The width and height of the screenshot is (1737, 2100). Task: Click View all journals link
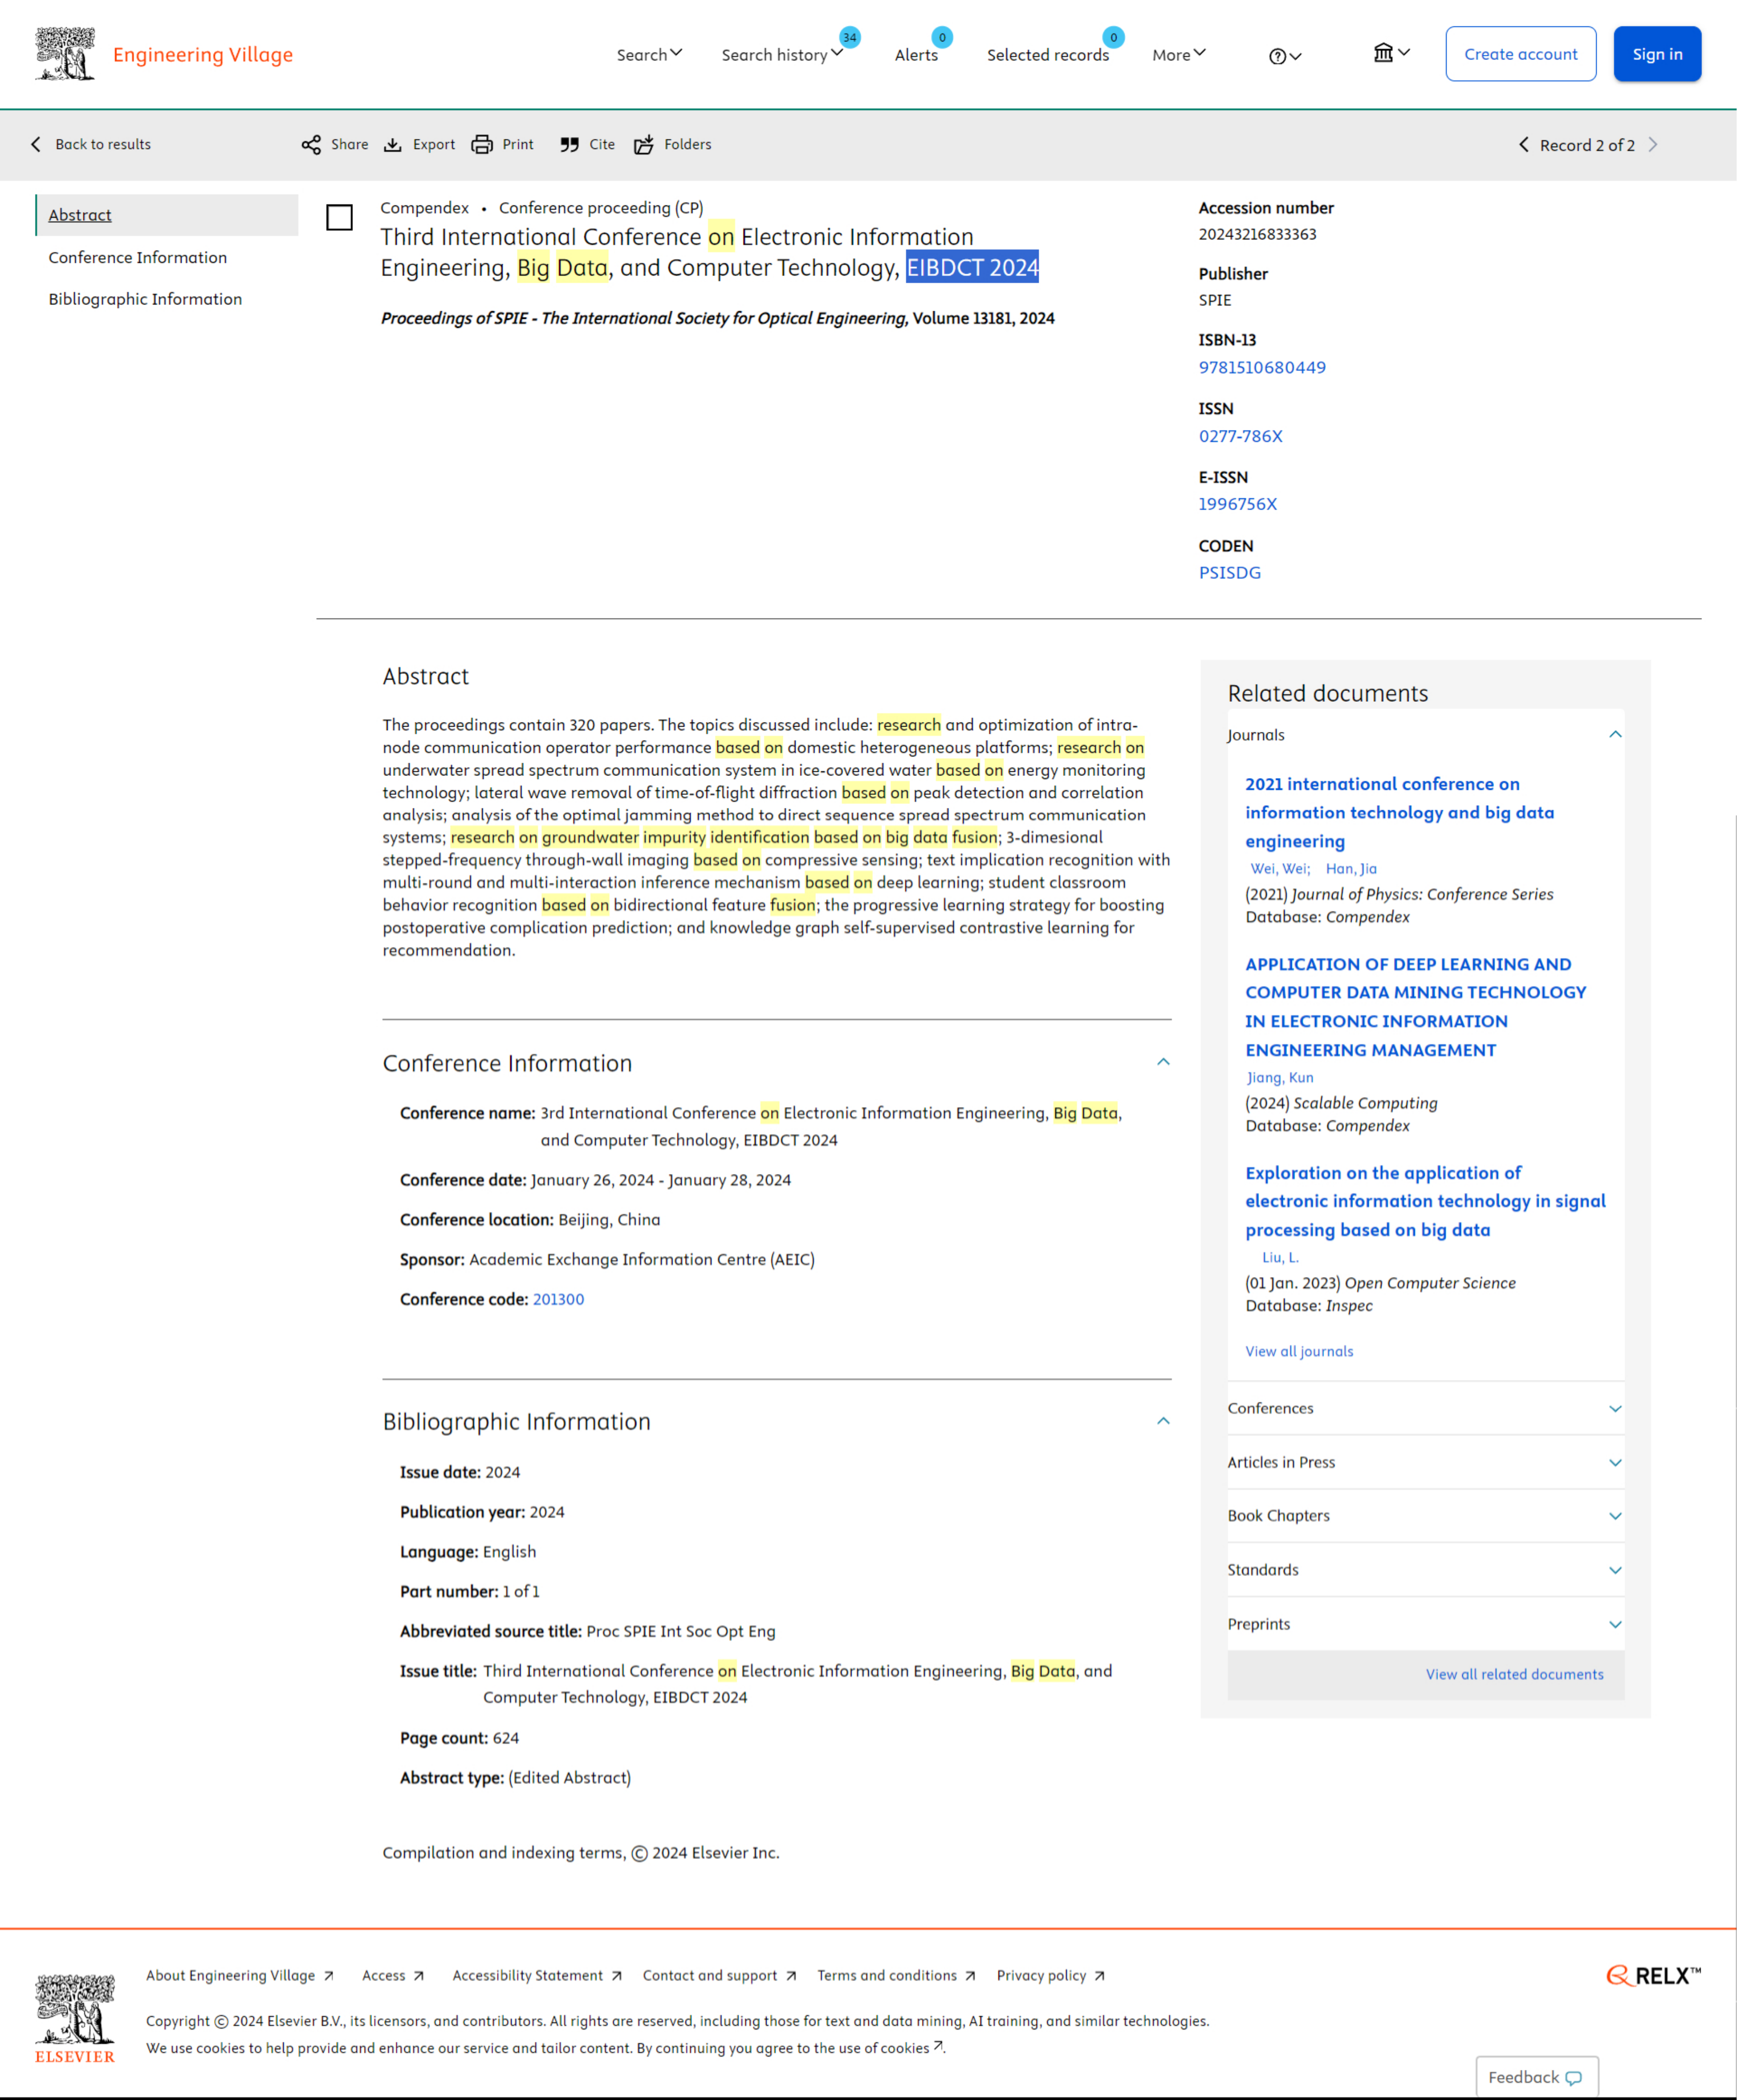[1299, 1351]
